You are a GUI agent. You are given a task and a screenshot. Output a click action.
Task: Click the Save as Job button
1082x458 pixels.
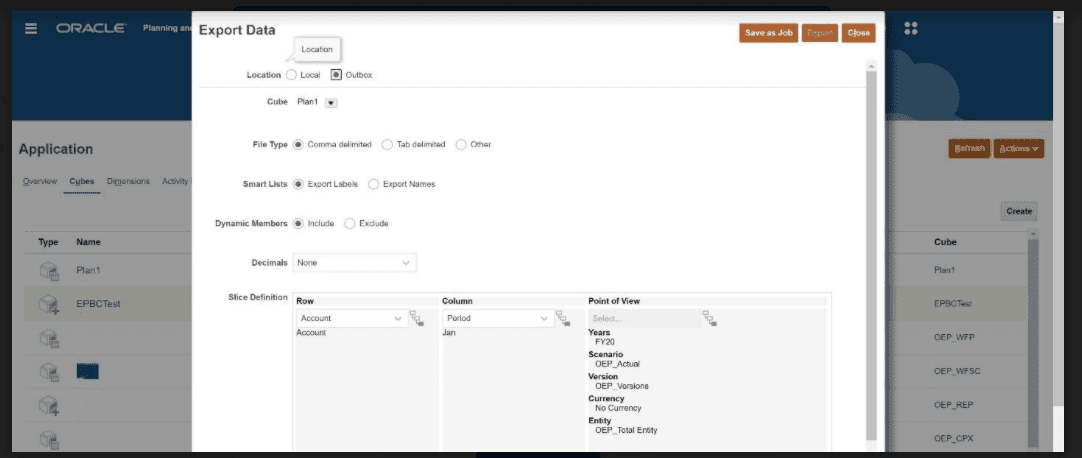coord(769,33)
